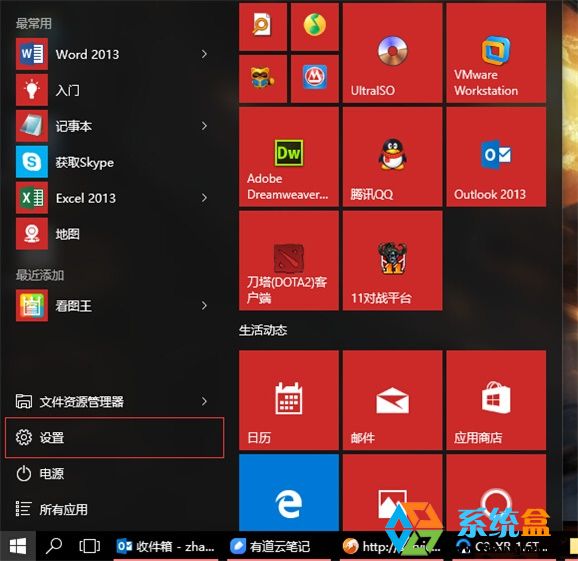This screenshot has width=578, height=561.
Task: Switch to the http:// browser taskbar window
Action: click(x=391, y=546)
